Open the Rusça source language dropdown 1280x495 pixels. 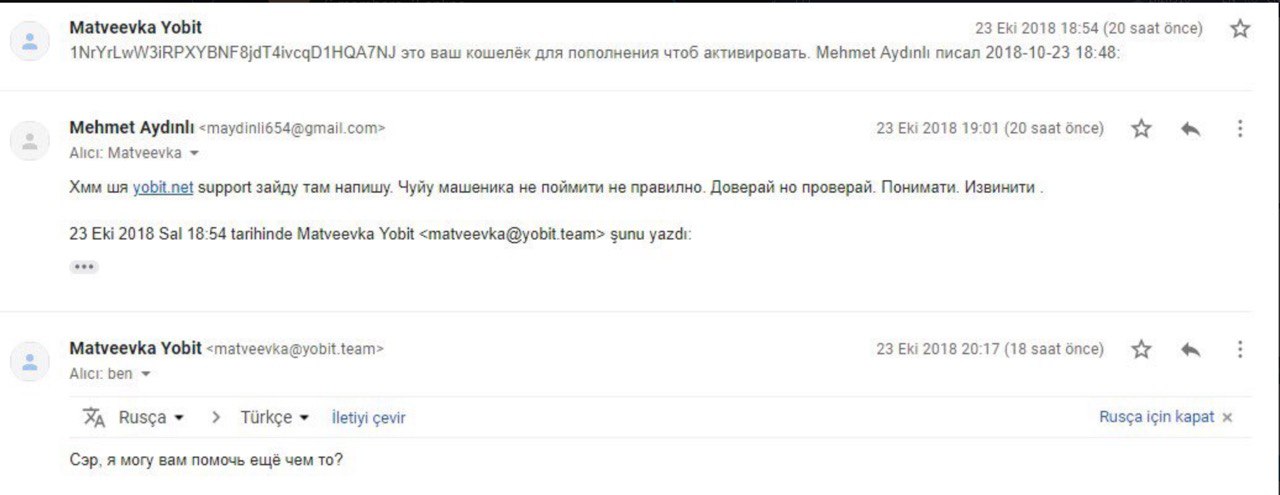(x=151, y=417)
